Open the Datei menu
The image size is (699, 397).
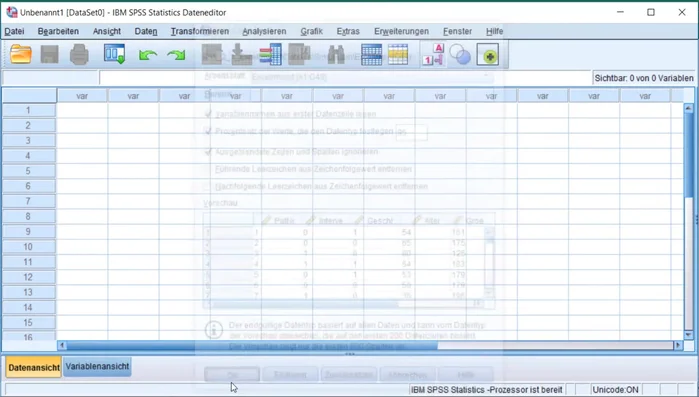pyautogui.click(x=14, y=31)
